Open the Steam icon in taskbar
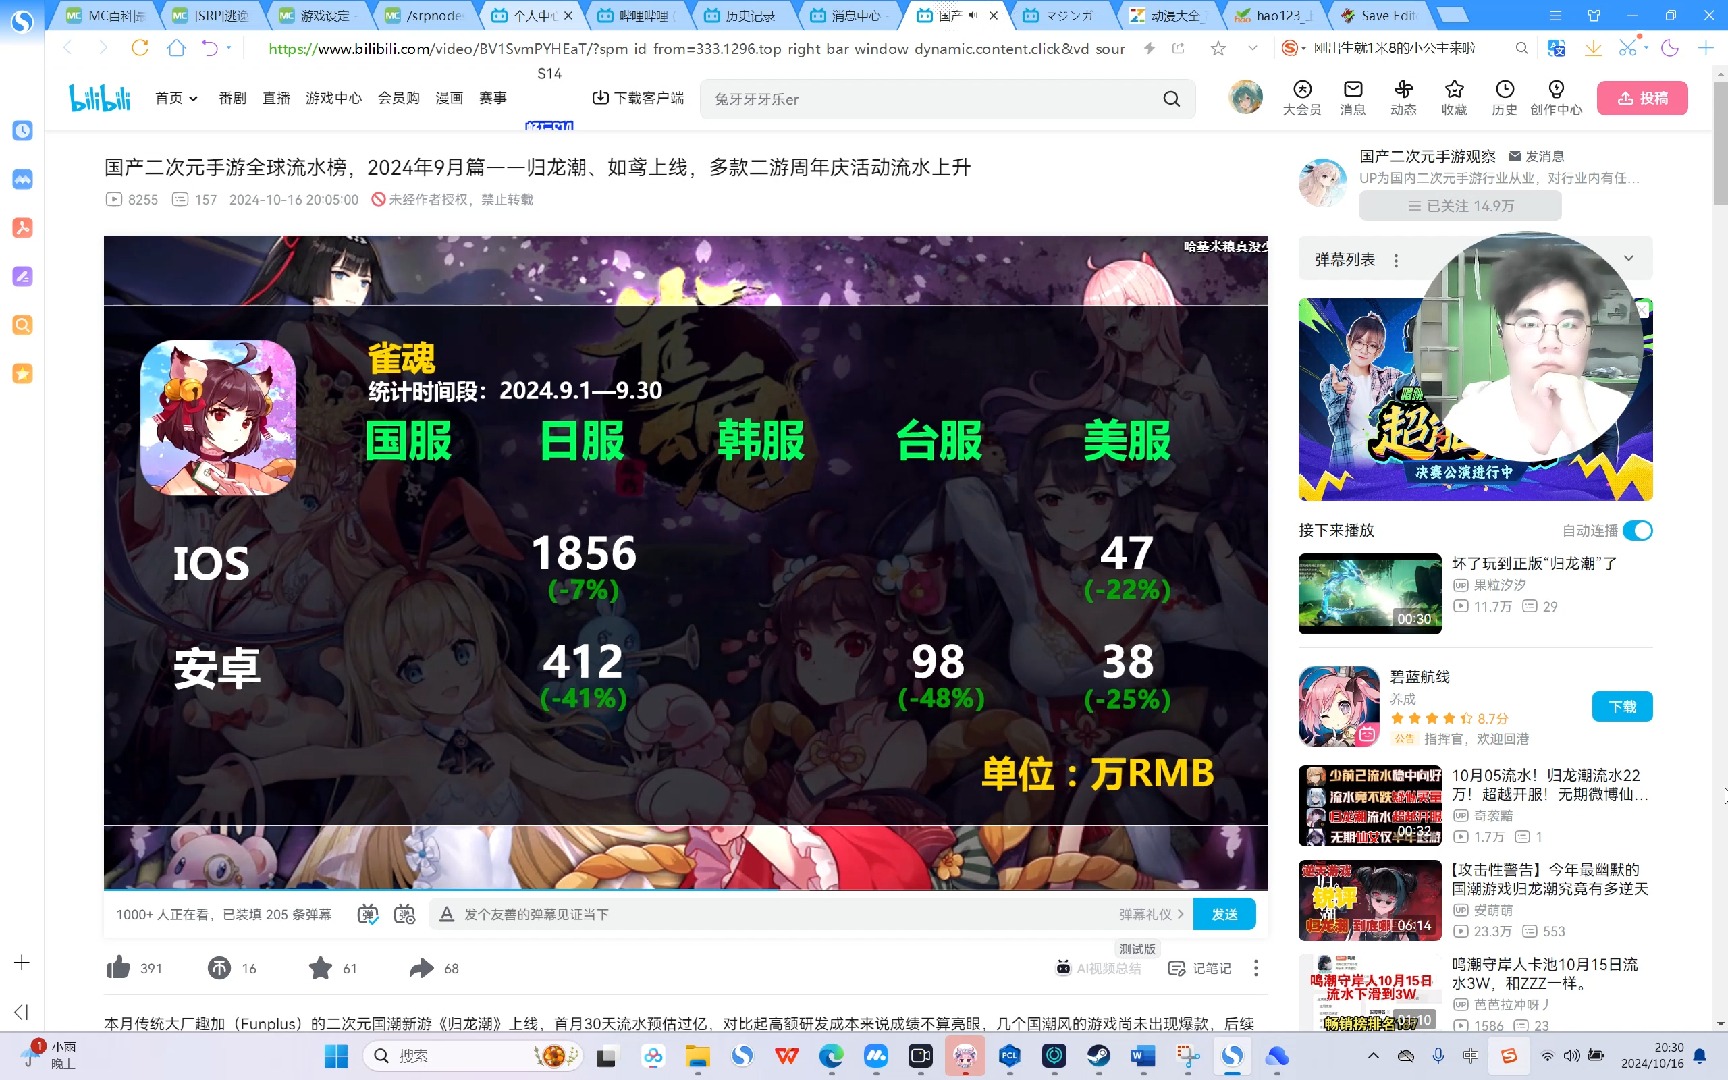 [1098, 1056]
